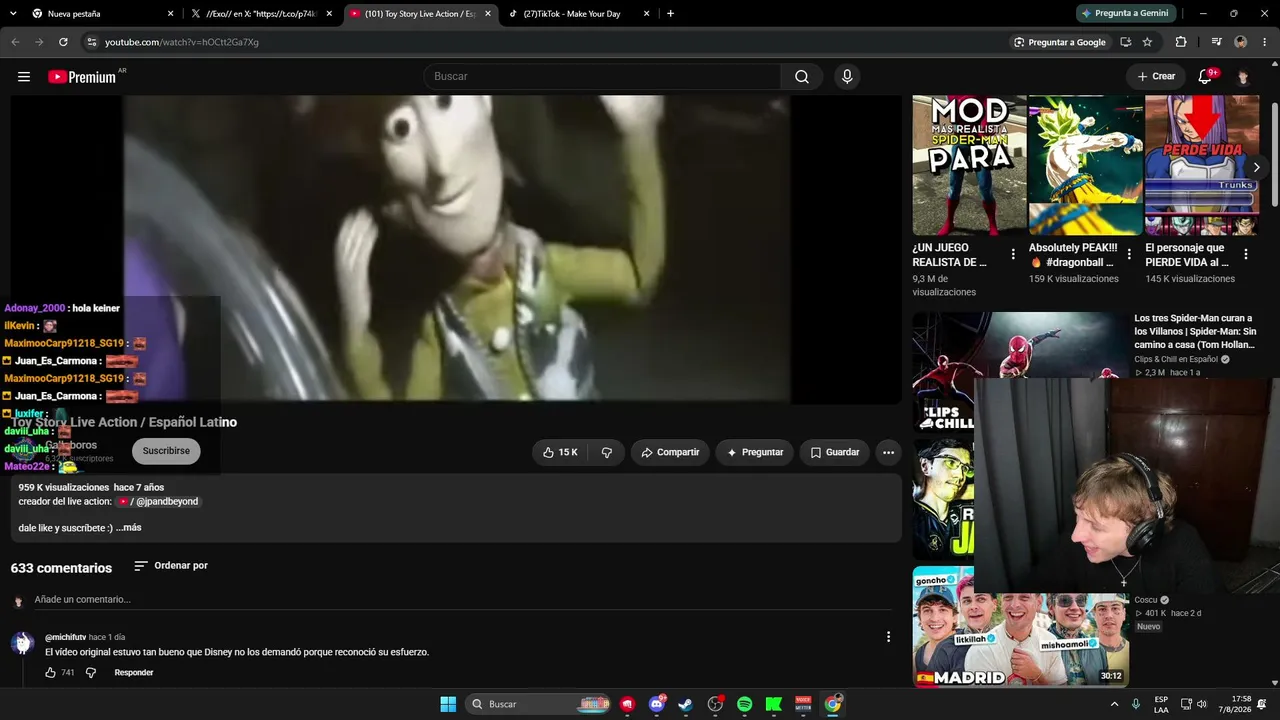Open 'Los tres Spider-Man curan a los Villanos' video

point(1195,331)
